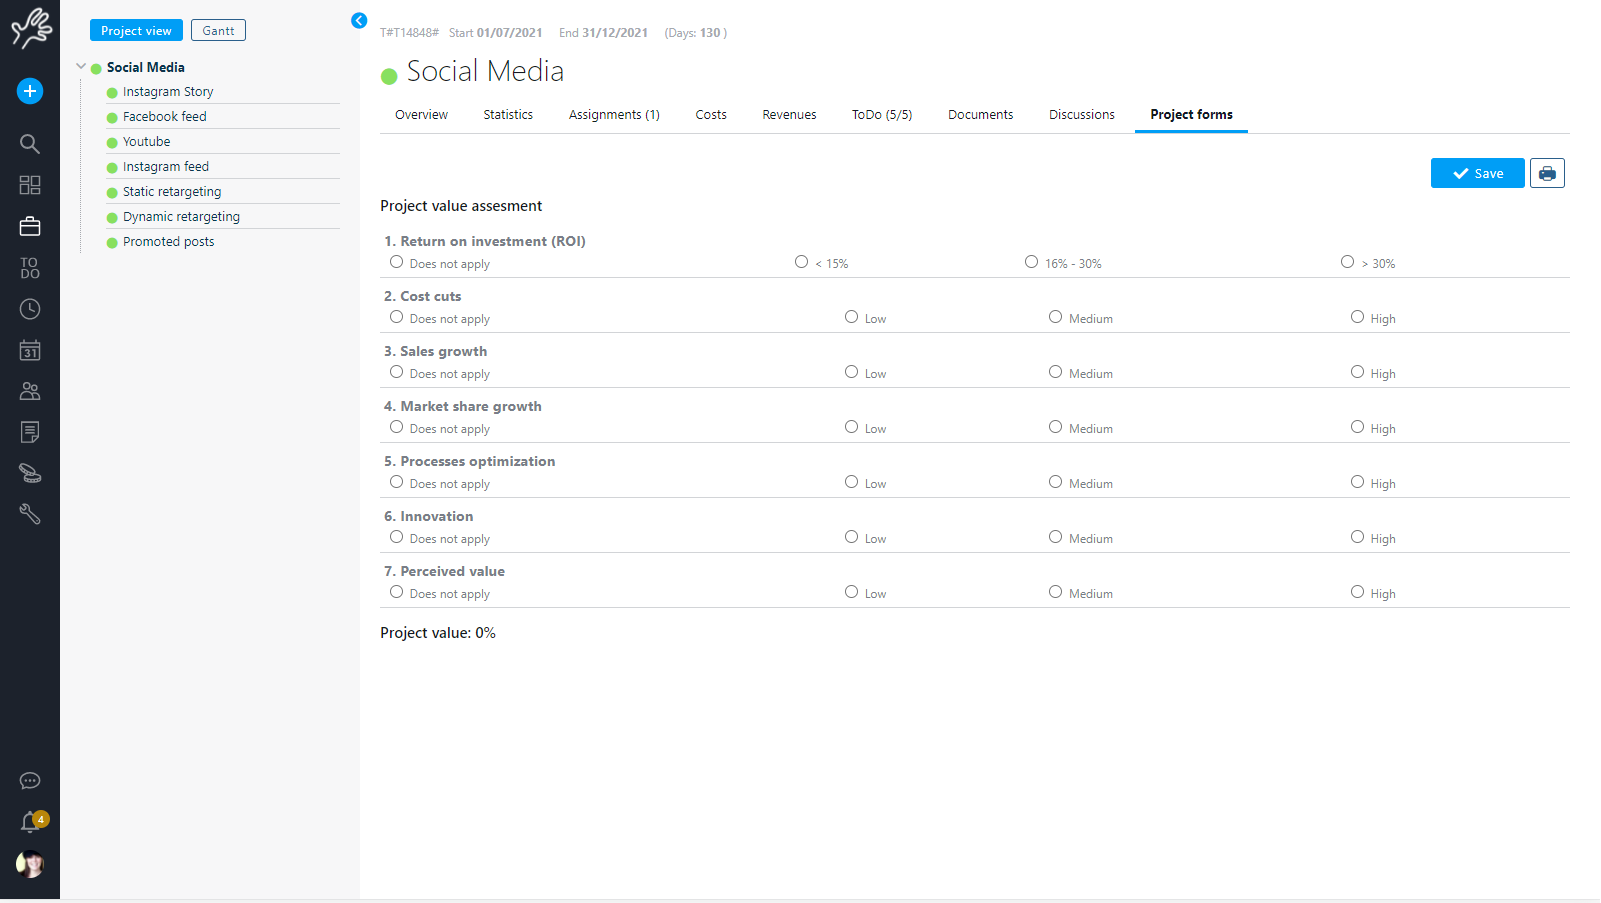Open the search magnifier icon in sidebar

[x=30, y=144]
